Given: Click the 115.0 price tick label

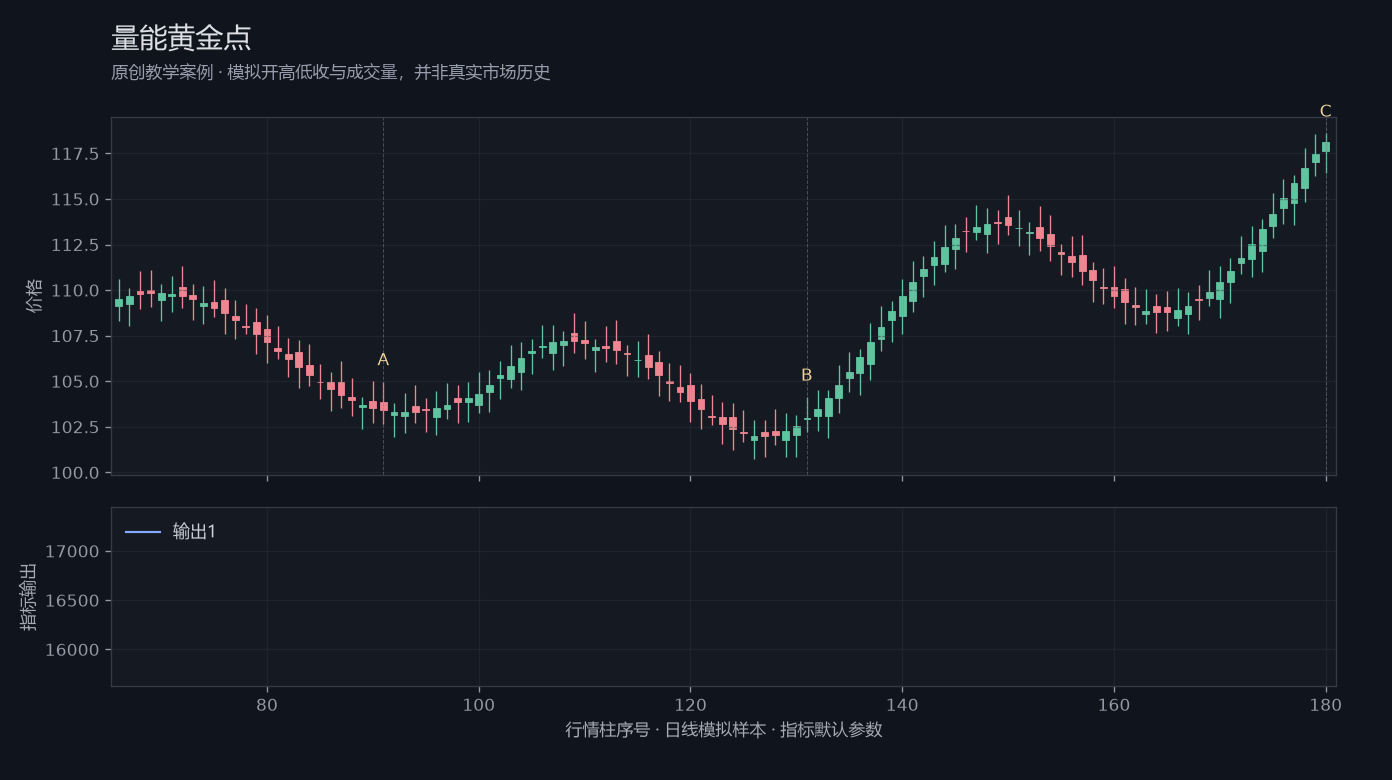Looking at the screenshot, I should point(75,200).
